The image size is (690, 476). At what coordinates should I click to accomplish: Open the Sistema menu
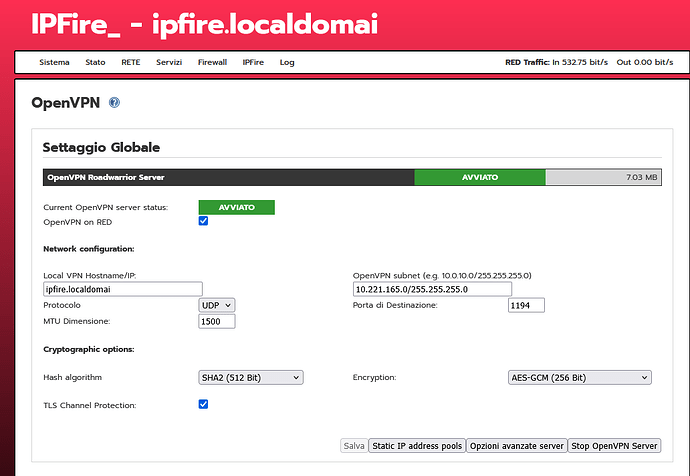(54, 62)
